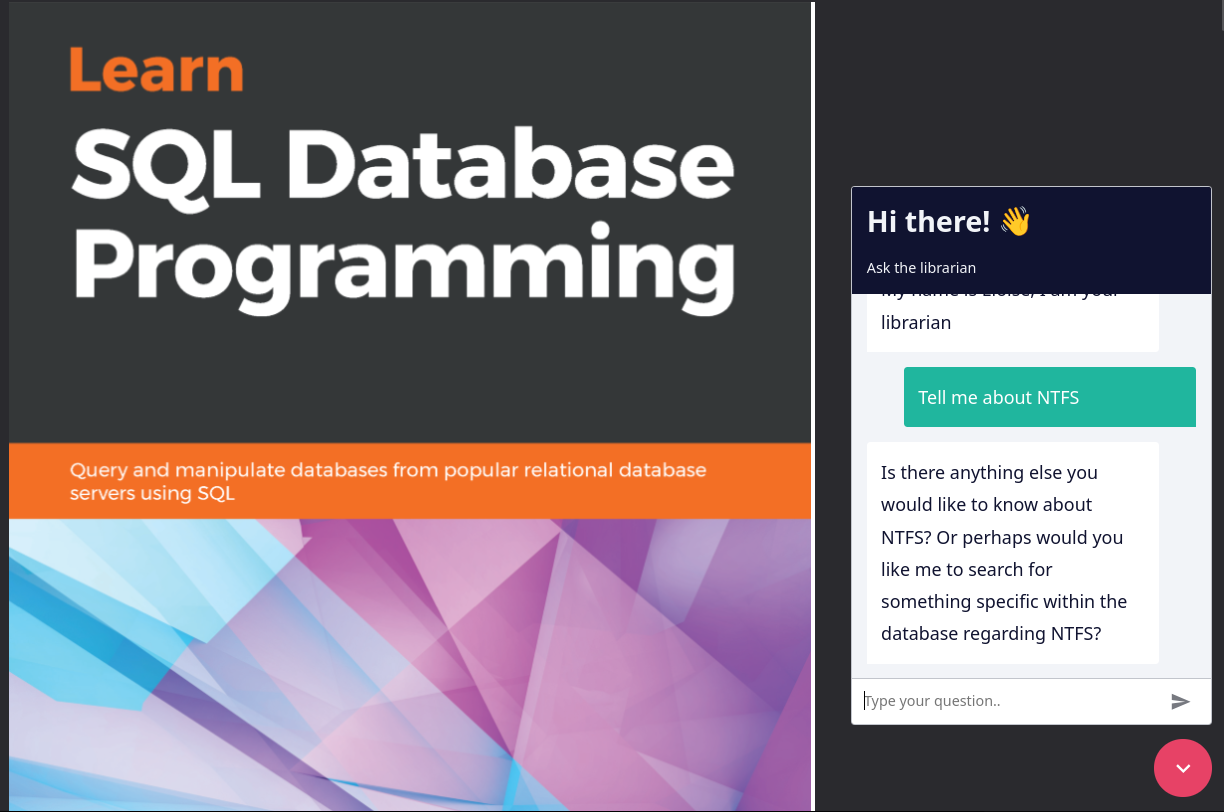Click the empty dark area above the chat widget
1224x812 pixels.
(1020, 90)
